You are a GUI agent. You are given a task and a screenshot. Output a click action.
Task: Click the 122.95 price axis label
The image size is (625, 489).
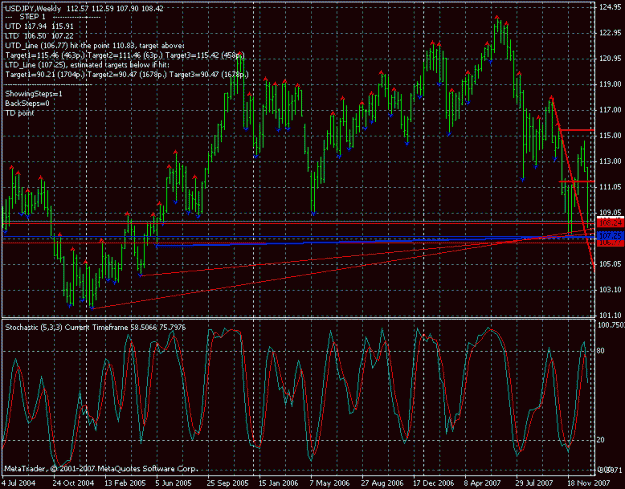point(610,33)
